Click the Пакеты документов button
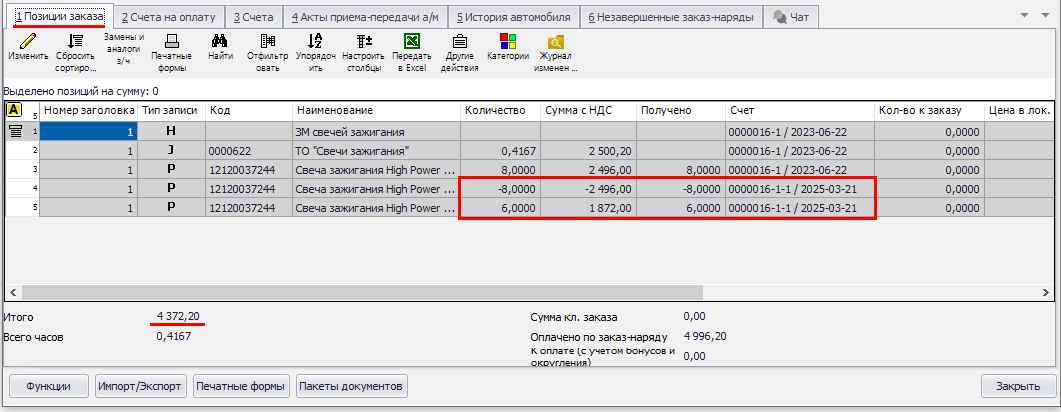The height and width of the screenshot is (412, 1061). pos(350,386)
